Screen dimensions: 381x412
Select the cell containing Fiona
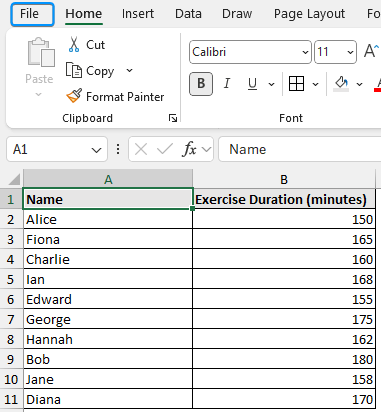[x=108, y=239]
